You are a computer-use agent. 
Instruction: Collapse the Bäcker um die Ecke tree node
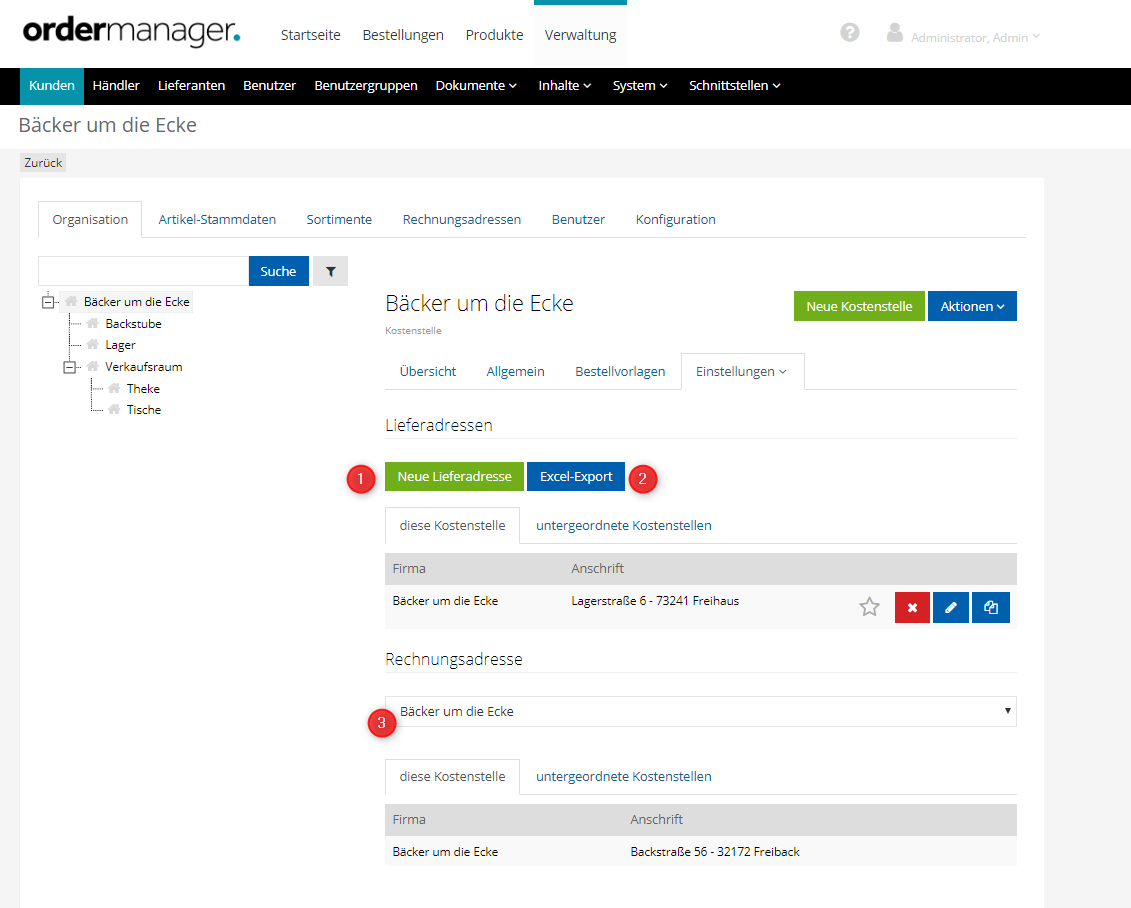48,302
